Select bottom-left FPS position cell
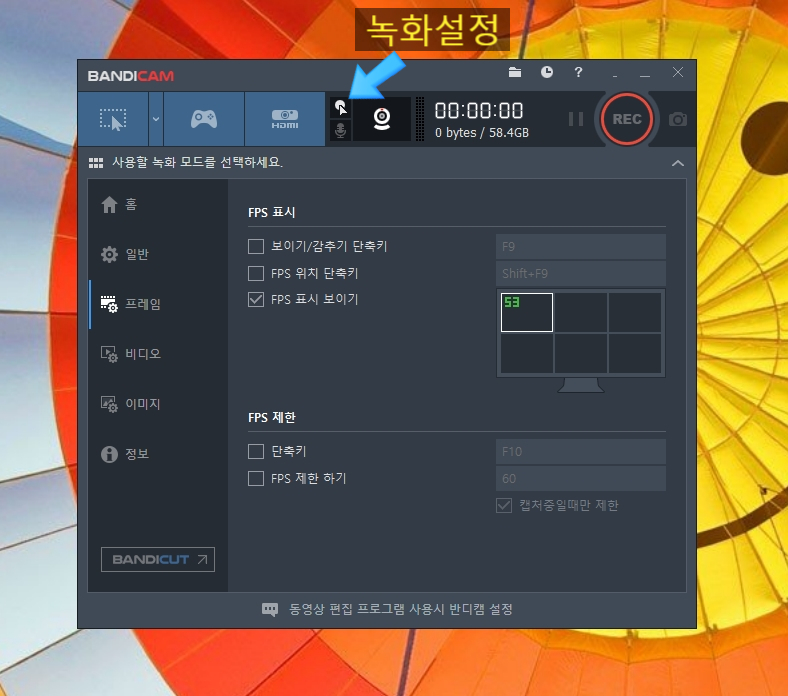Screen dimensions: 788x696 (527, 353)
